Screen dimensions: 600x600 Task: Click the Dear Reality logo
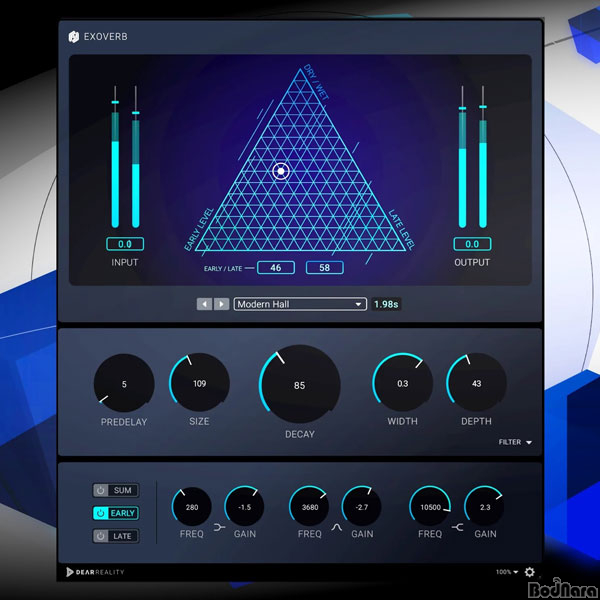(95, 572)
